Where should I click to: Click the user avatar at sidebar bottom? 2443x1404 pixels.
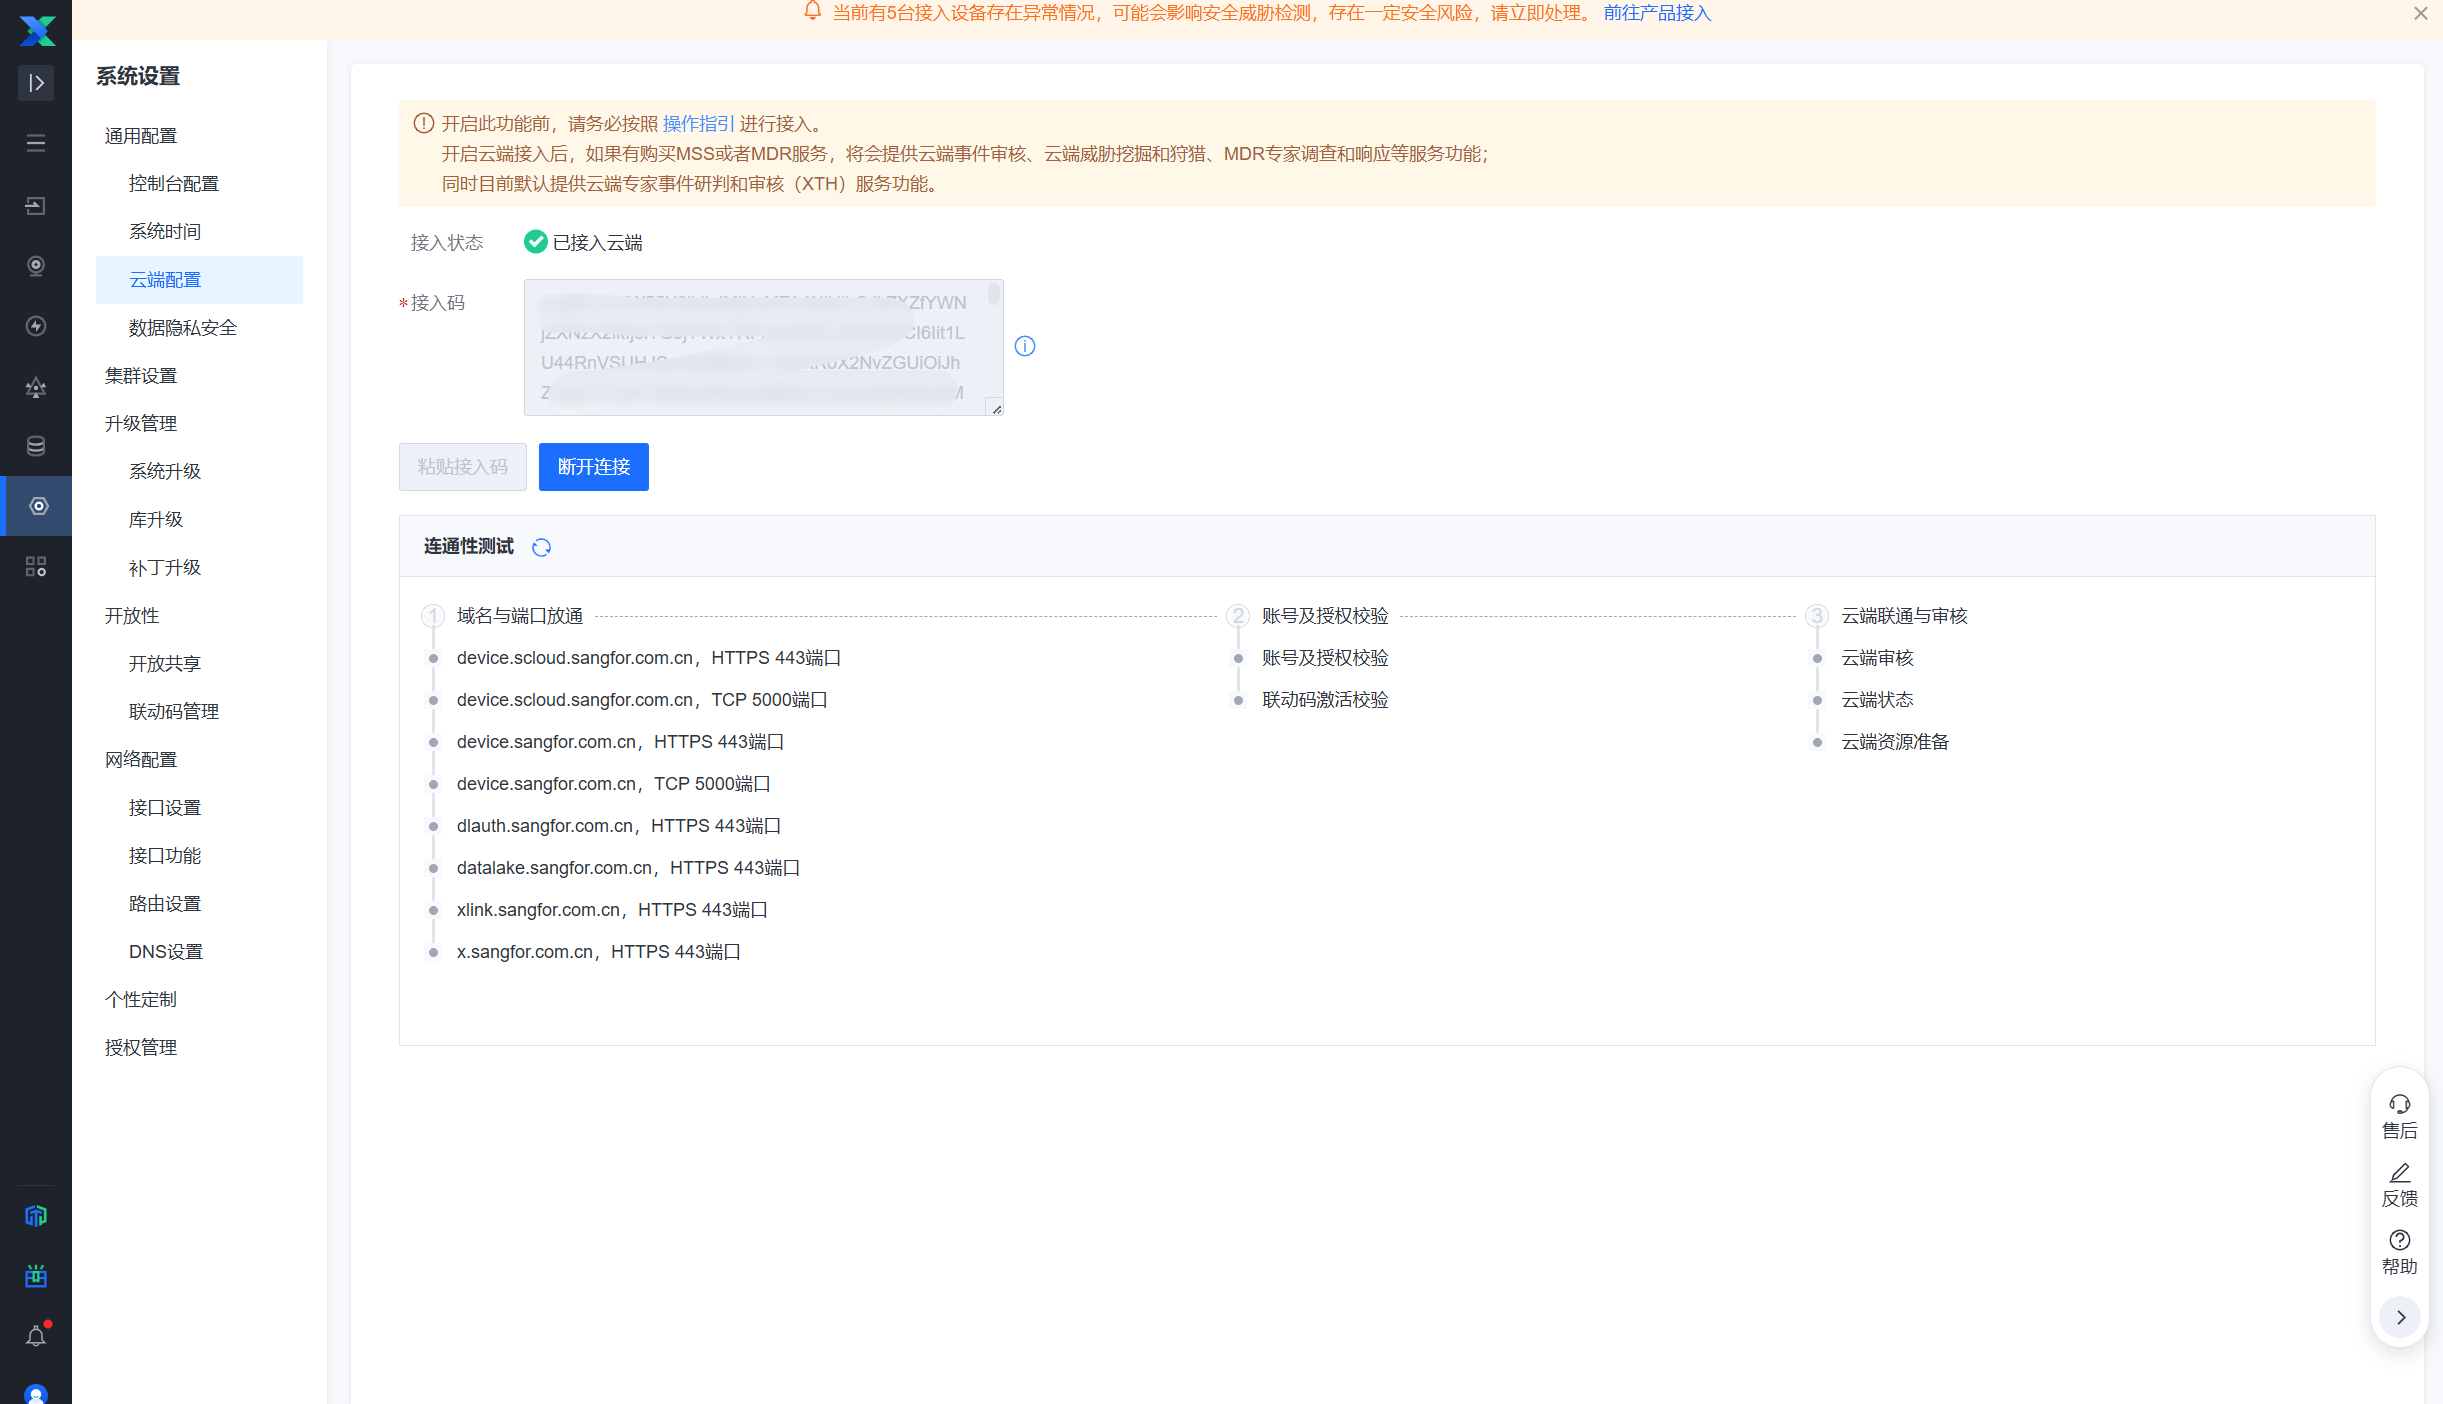click(x=36, y=1393)
